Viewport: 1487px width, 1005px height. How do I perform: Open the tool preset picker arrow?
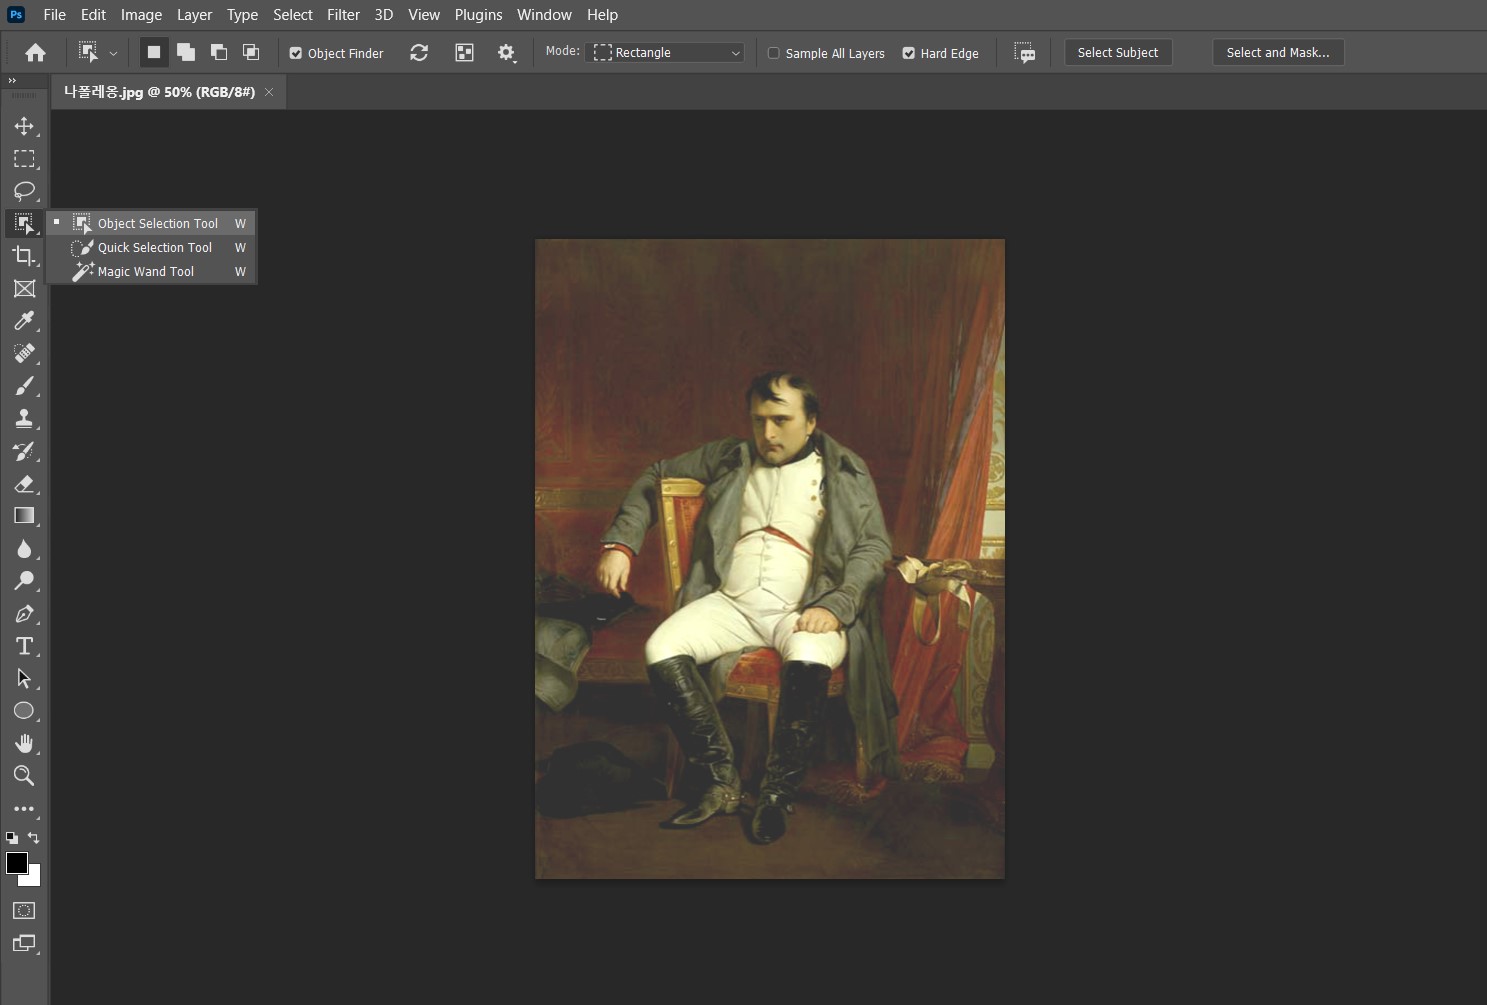[x=113, y=53]
